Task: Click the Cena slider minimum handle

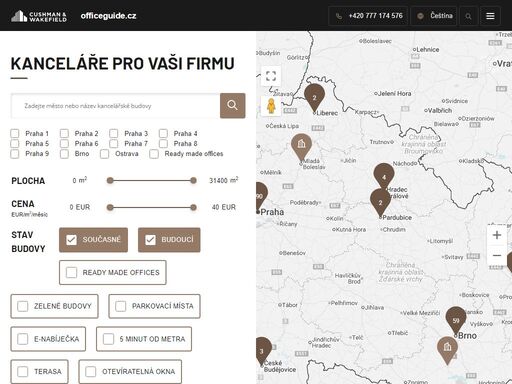Action: (110, 207)
